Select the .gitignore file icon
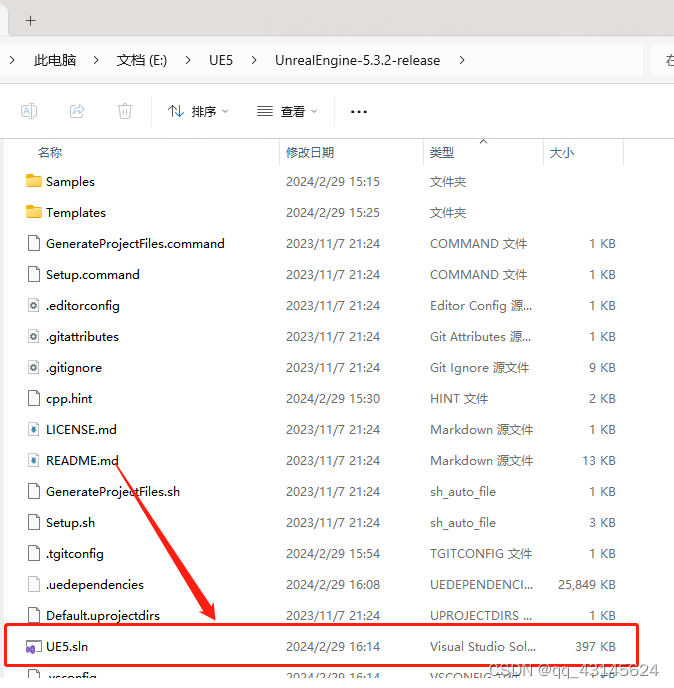 tap(34, 367)
